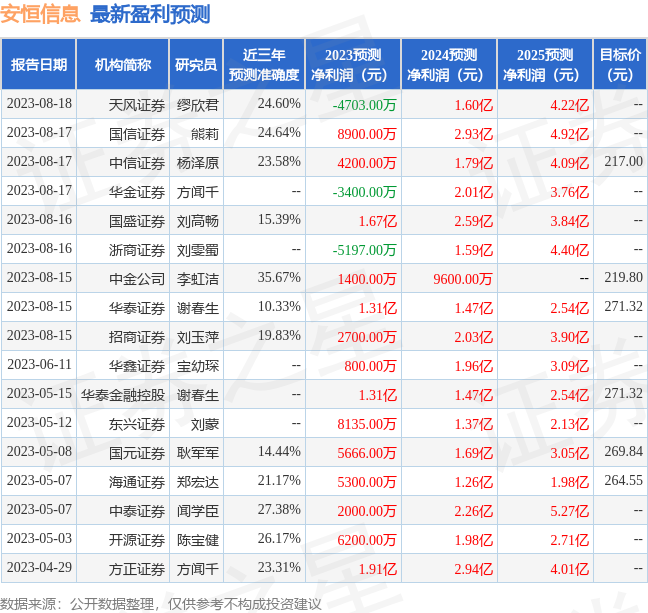The width and height of the screenshot is (648, 613).
Task: Select the 目标价 column header
Action: [620, 64]
